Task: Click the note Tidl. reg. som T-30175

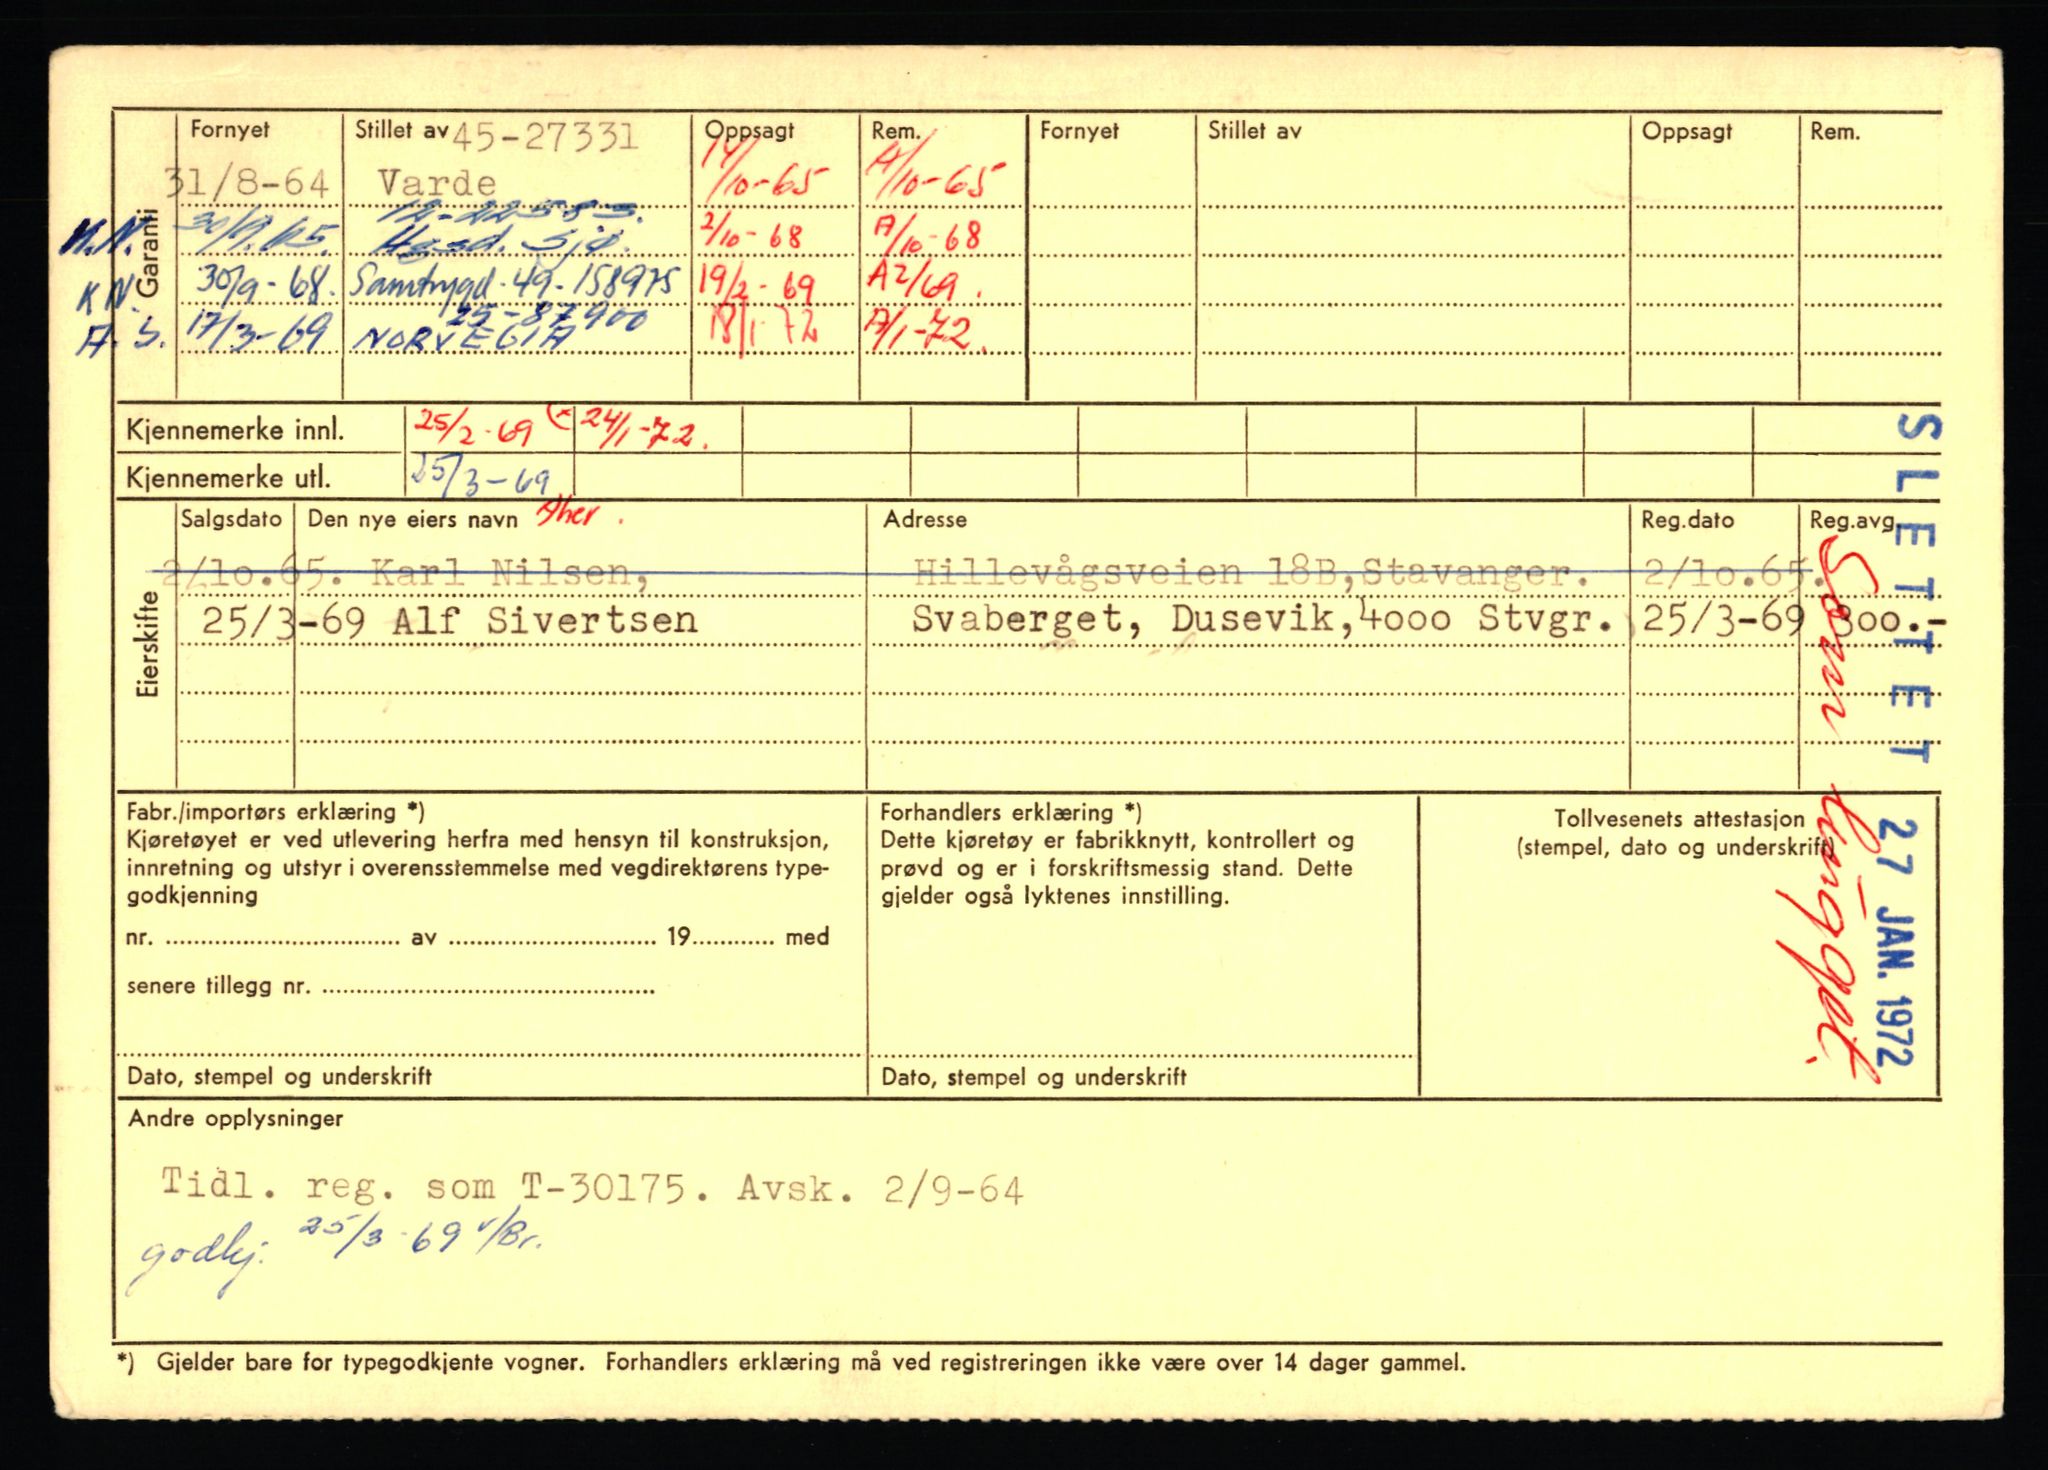Action: click(x=437, y=1187)
